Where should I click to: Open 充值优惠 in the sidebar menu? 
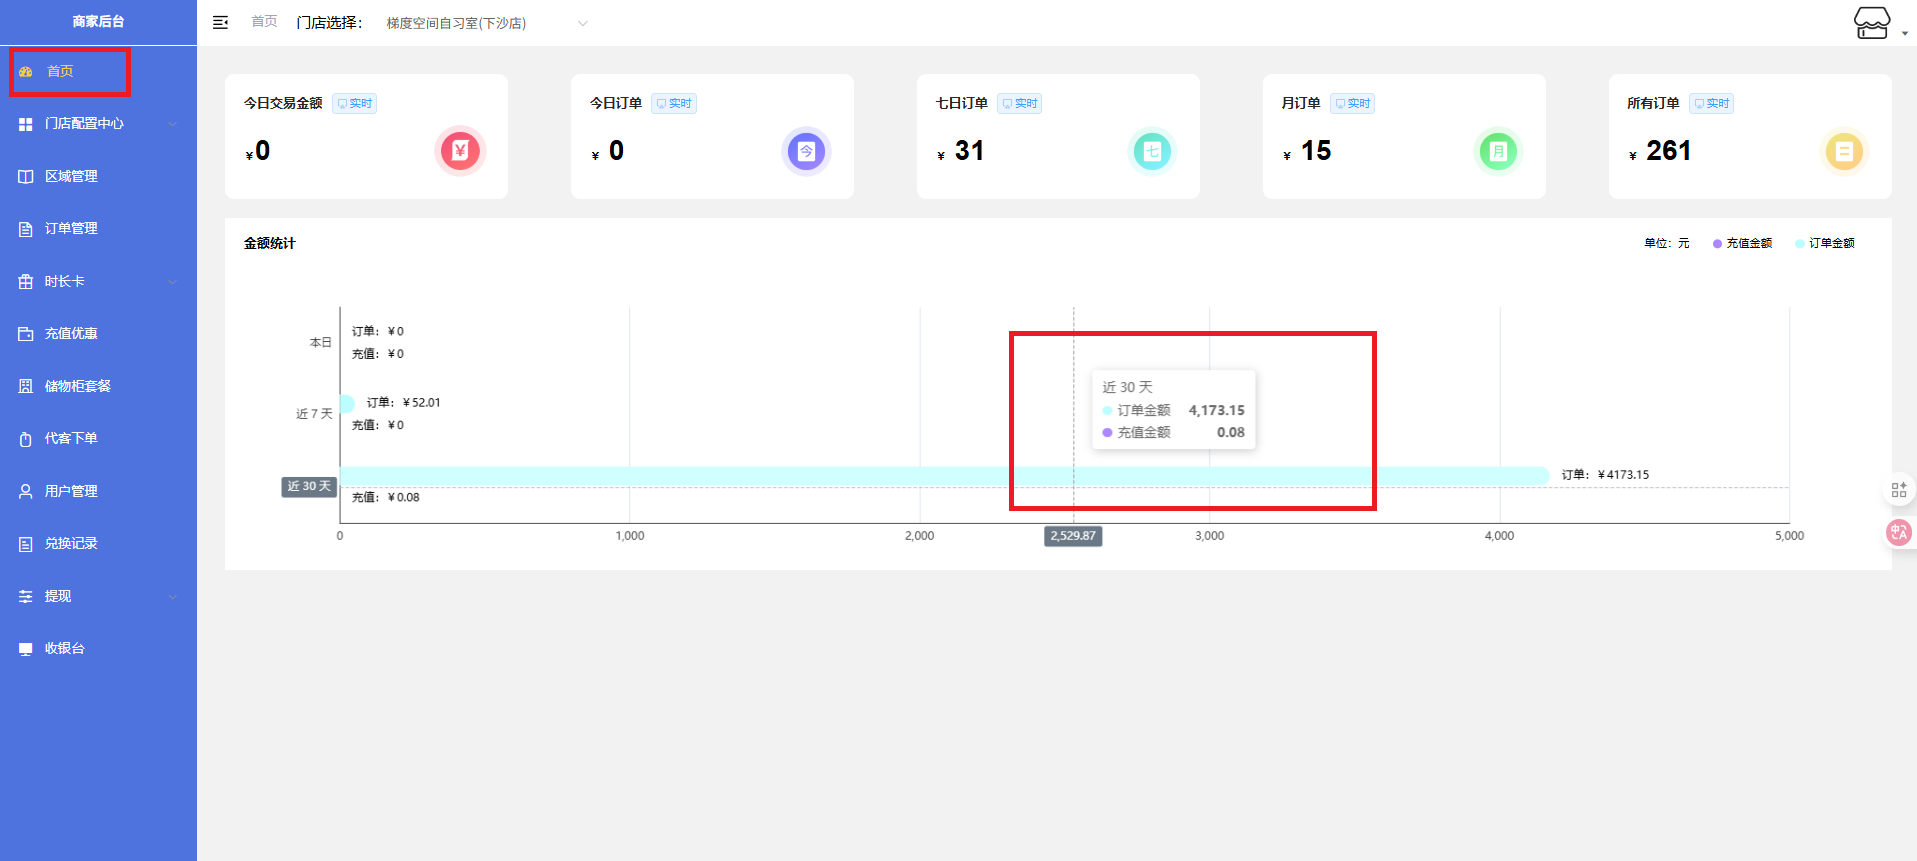[x=98, y=334]
